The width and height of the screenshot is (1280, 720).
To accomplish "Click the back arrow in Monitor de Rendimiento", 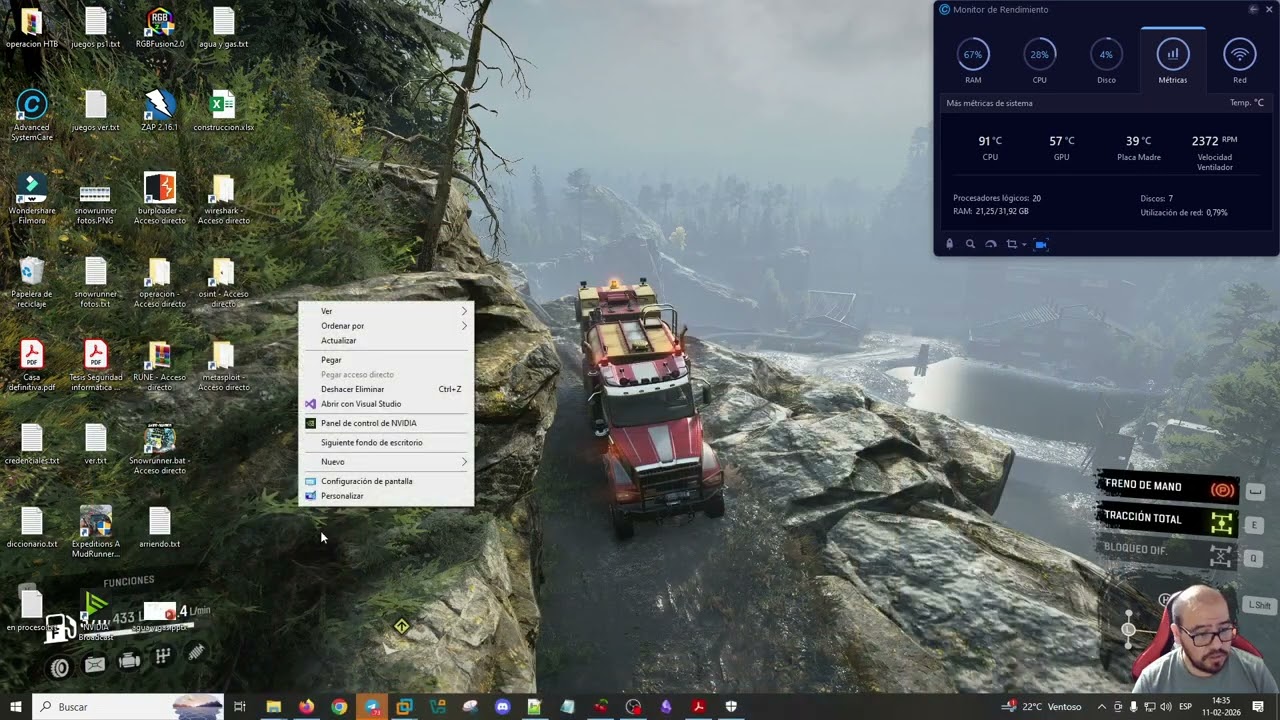I will coord(1253,10).
